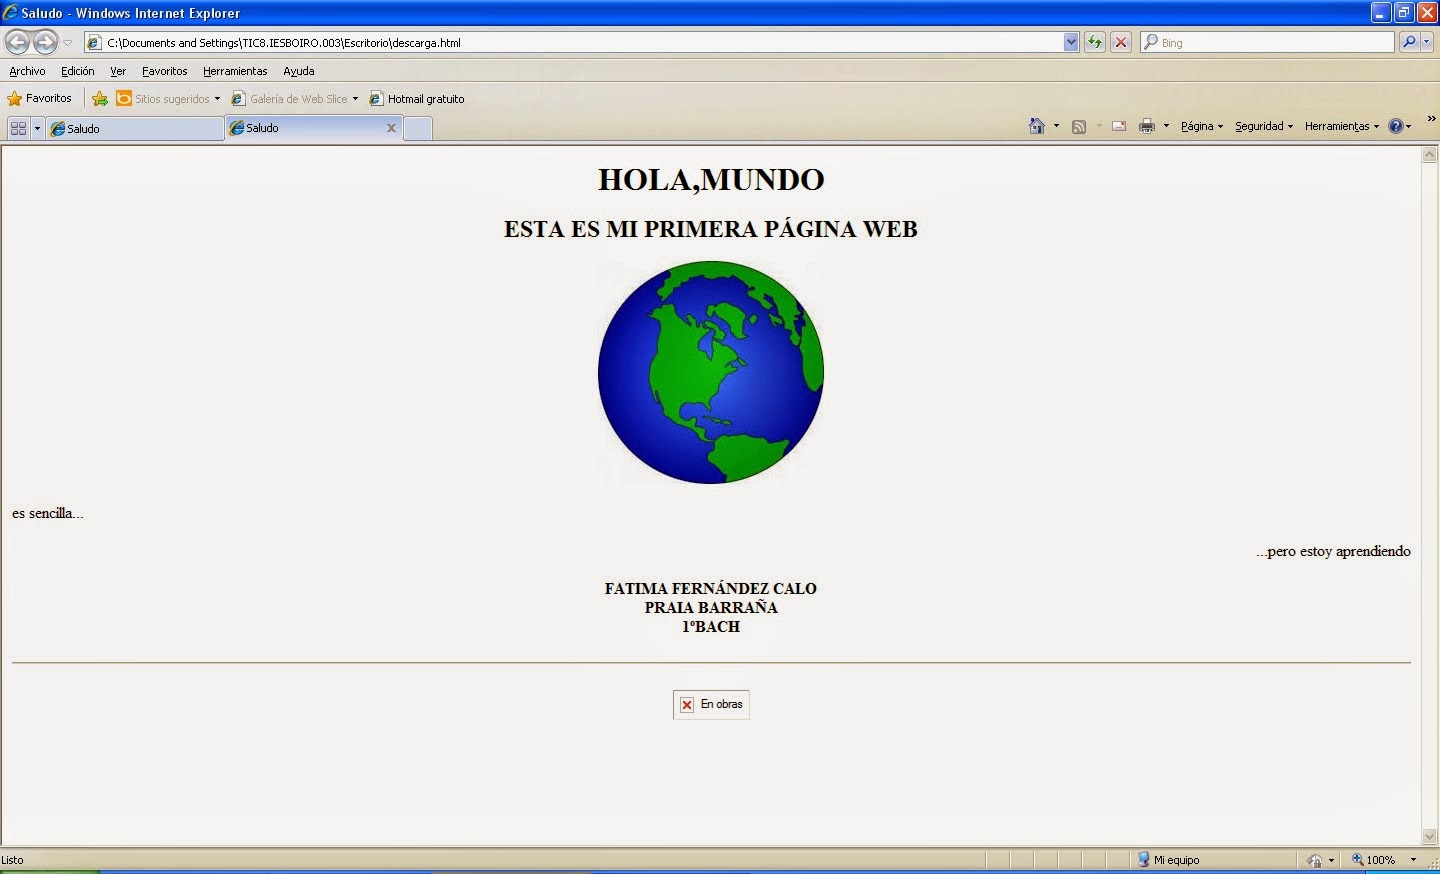This screenshot has width=1440, height=874.
Task: Stop loading with the red X icon
Action: (1121, 43)
